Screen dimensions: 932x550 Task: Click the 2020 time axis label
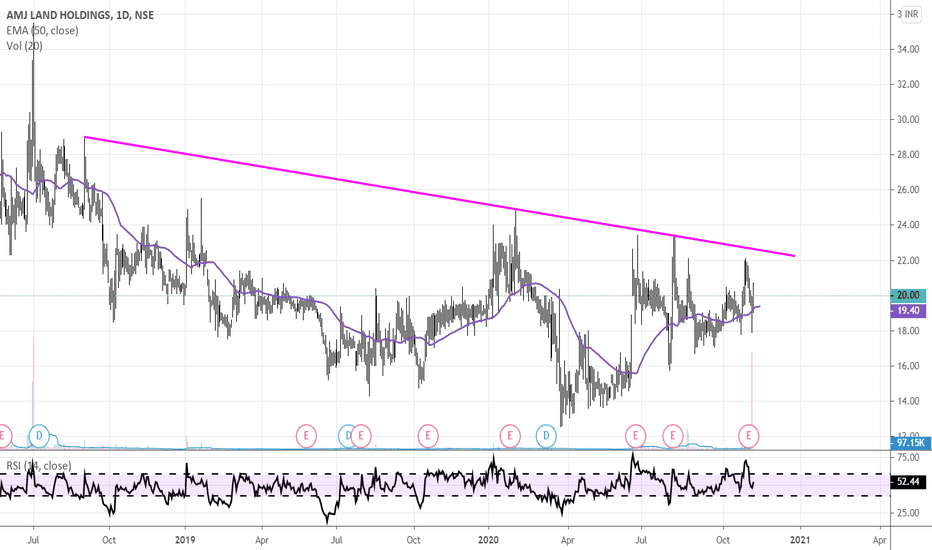pyautogui.click(x=488, y=540)
